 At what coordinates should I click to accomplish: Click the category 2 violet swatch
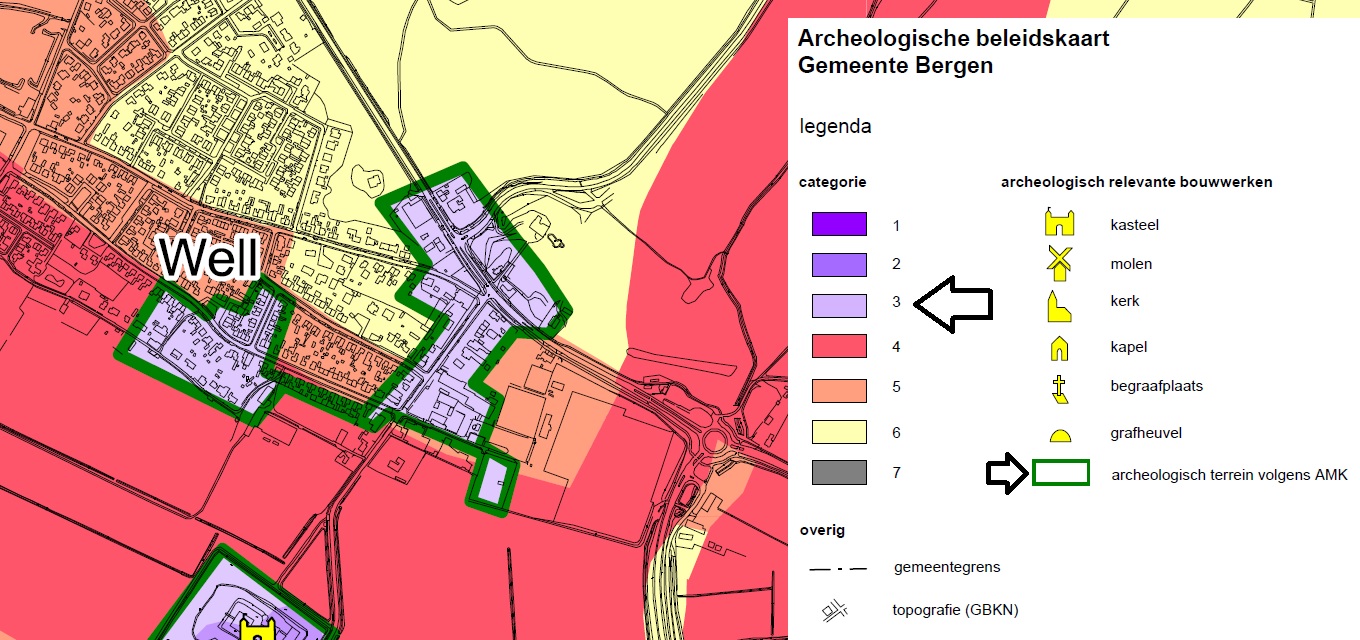839,265
